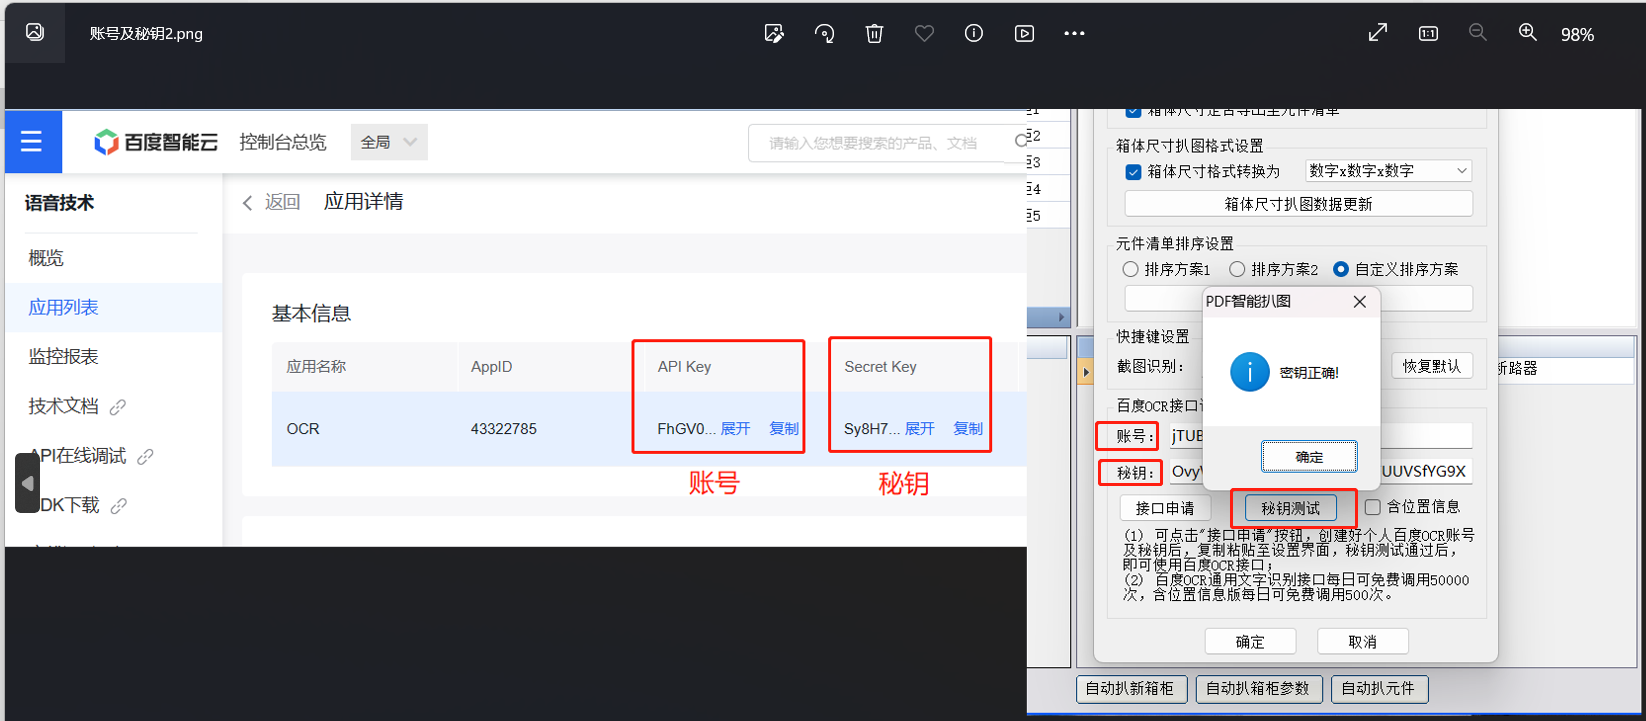Open the 数字x数字x数字 format dropdown

pos(1389,171)
